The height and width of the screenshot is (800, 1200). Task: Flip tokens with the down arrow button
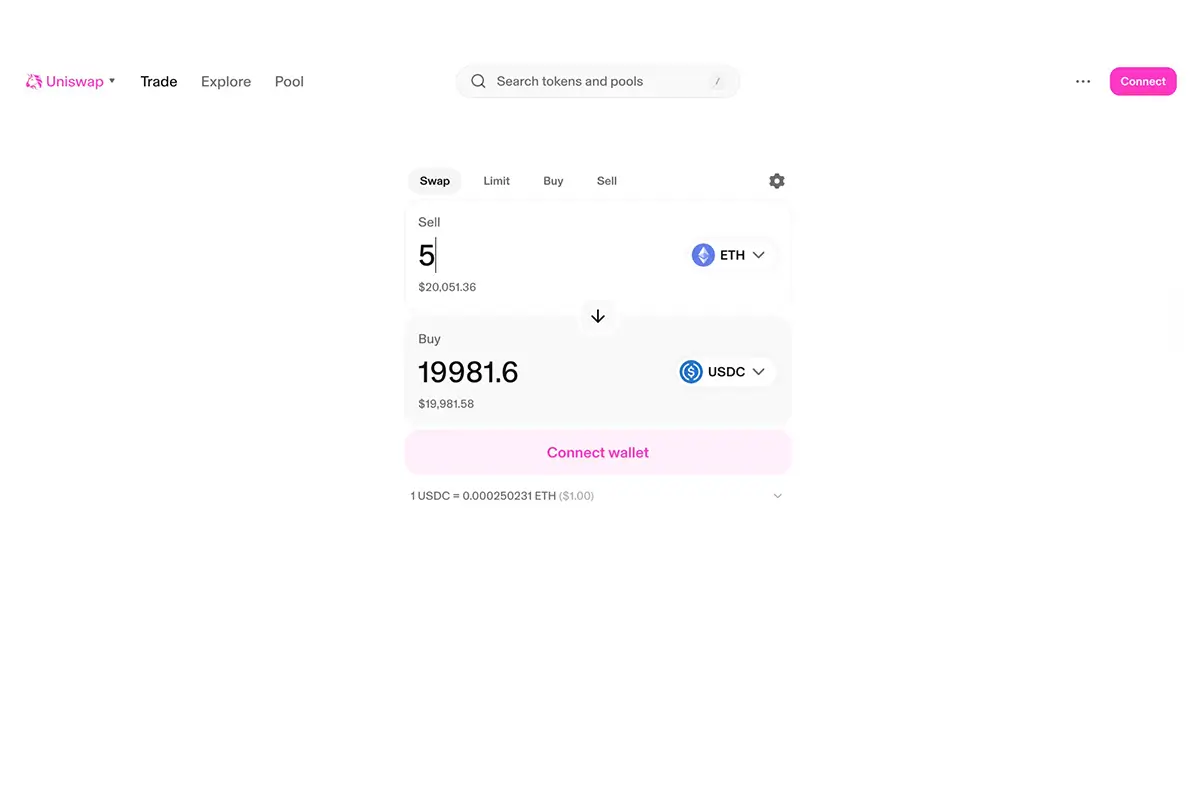[598, 316]
